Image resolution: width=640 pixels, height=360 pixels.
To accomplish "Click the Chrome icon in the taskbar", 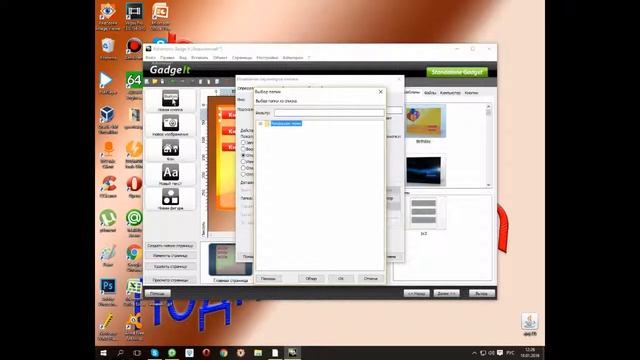I will pos(223,353).
